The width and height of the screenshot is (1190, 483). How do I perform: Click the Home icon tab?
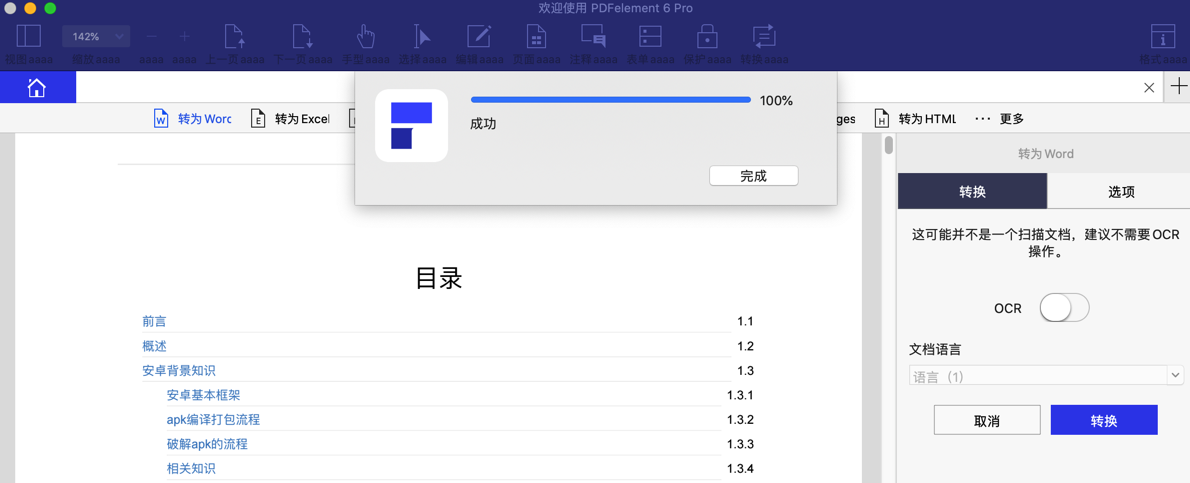tap(37, 88)
